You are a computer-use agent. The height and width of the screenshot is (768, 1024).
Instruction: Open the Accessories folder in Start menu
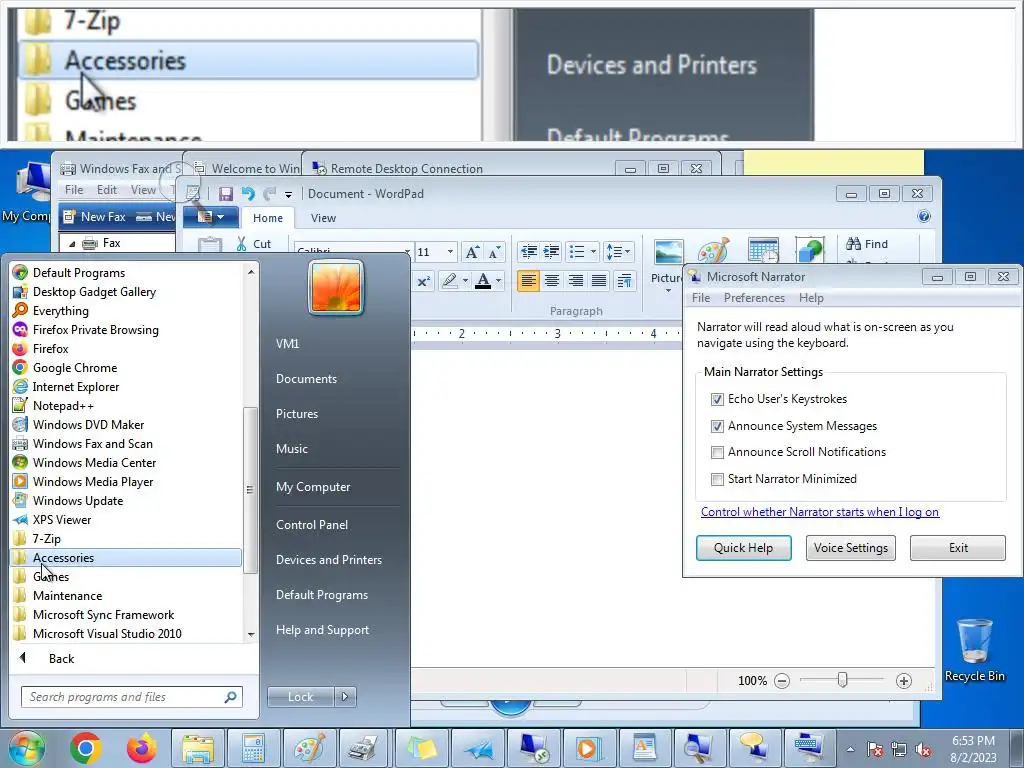(126, 558)
